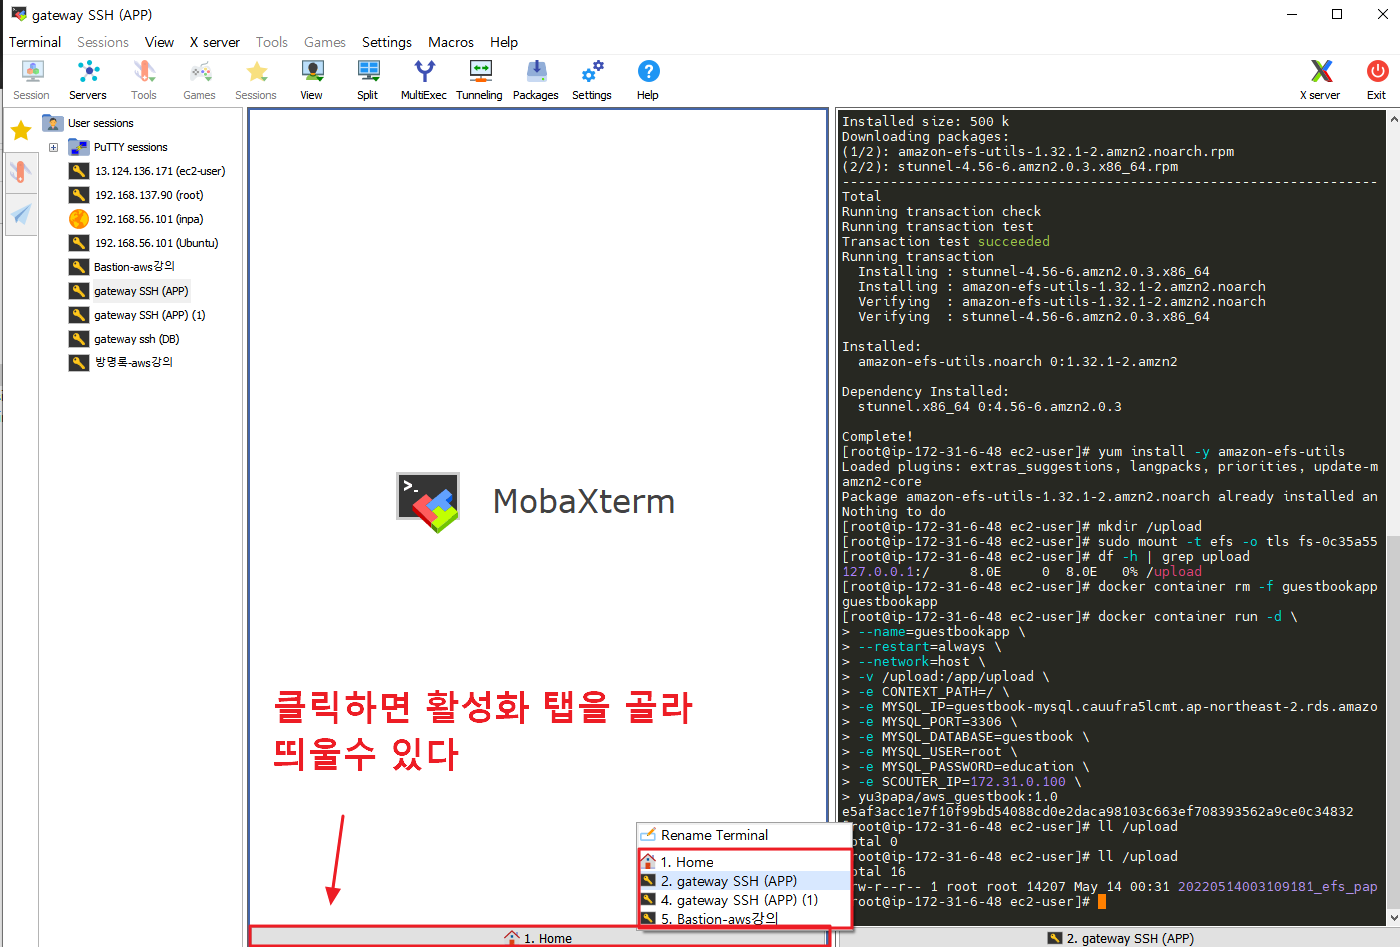Open the Settings menu
This screenshot has height=947, width=1400.
click(387, 42)
